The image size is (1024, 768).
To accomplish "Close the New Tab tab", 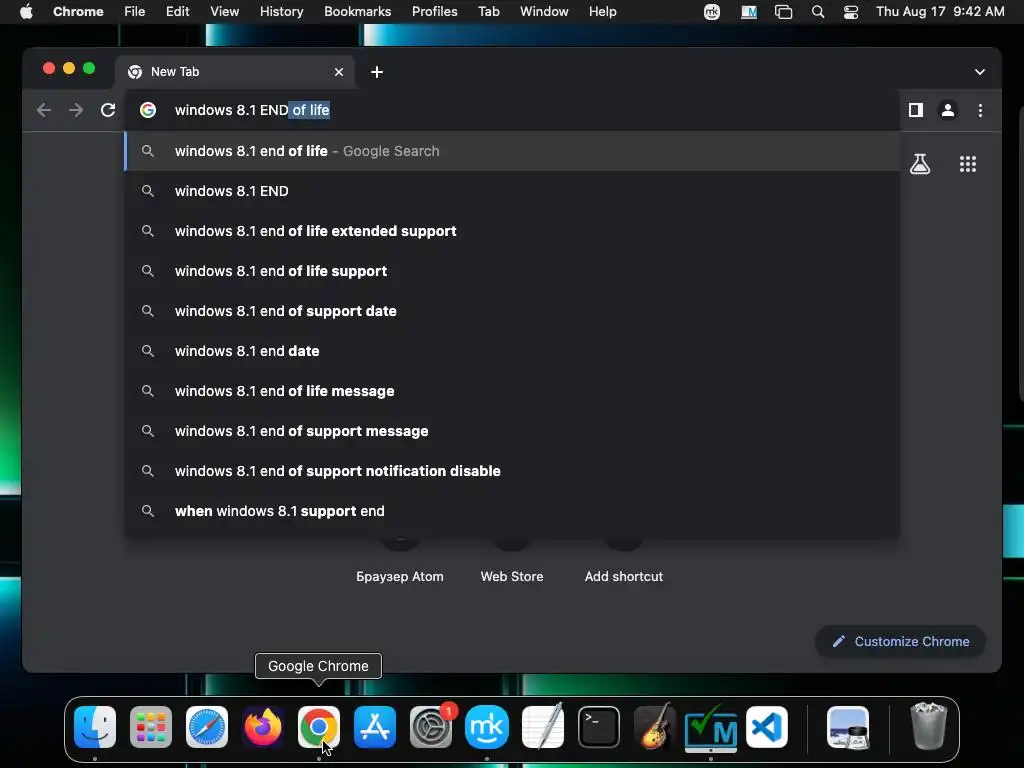I will point(339,72).
